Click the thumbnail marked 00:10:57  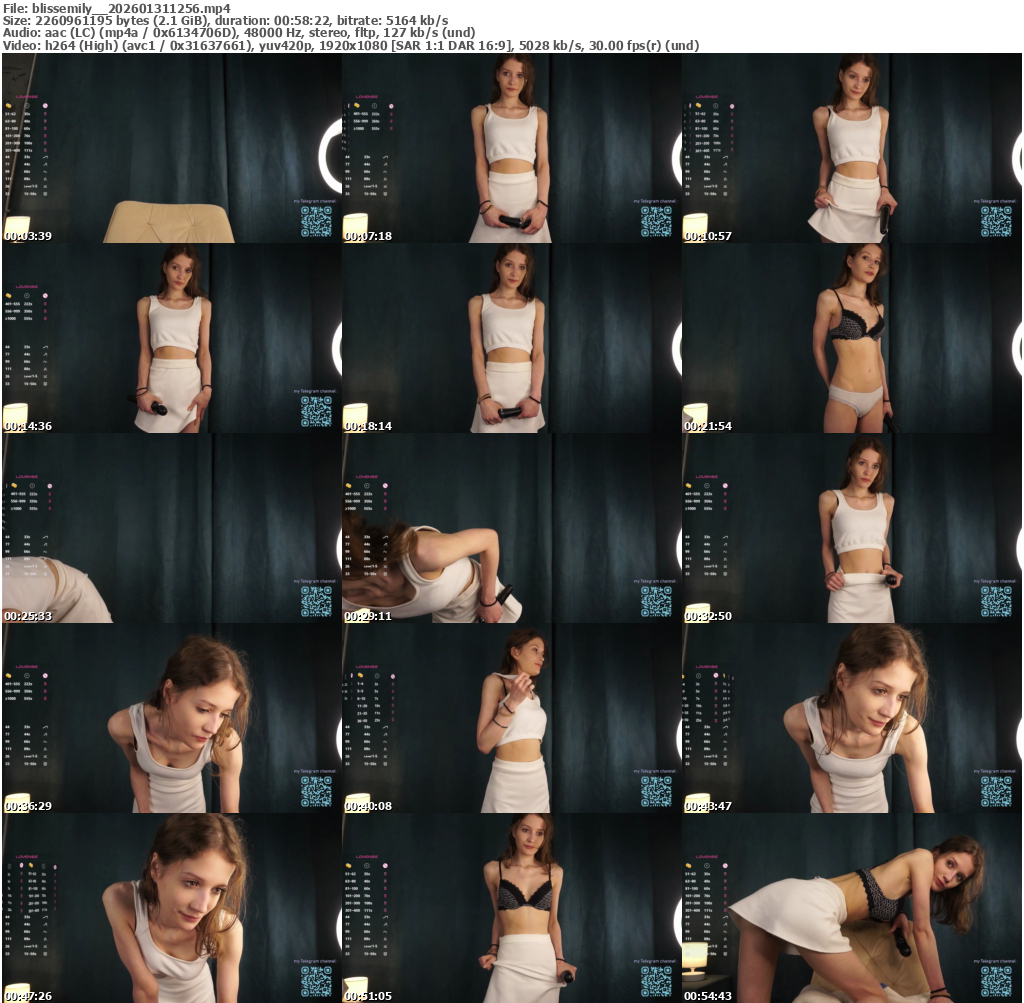pyautogui.click(x=851, y=148)
